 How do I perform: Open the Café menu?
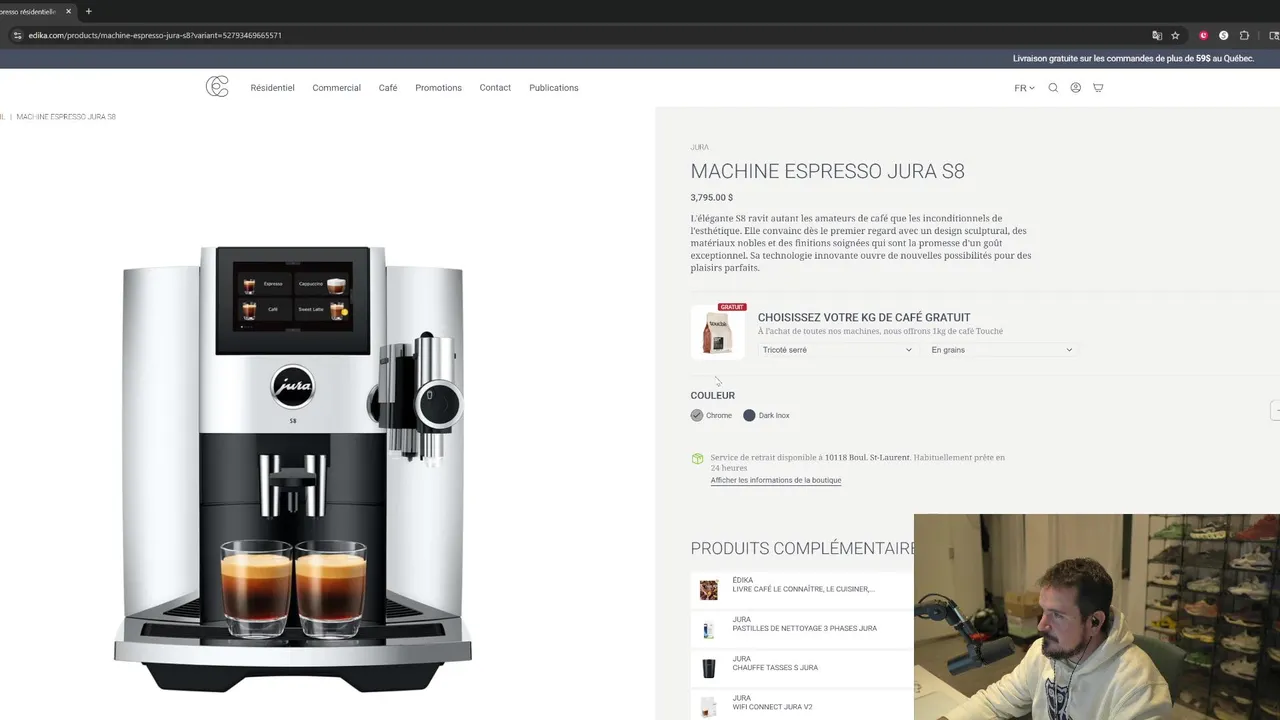(388, 88)
